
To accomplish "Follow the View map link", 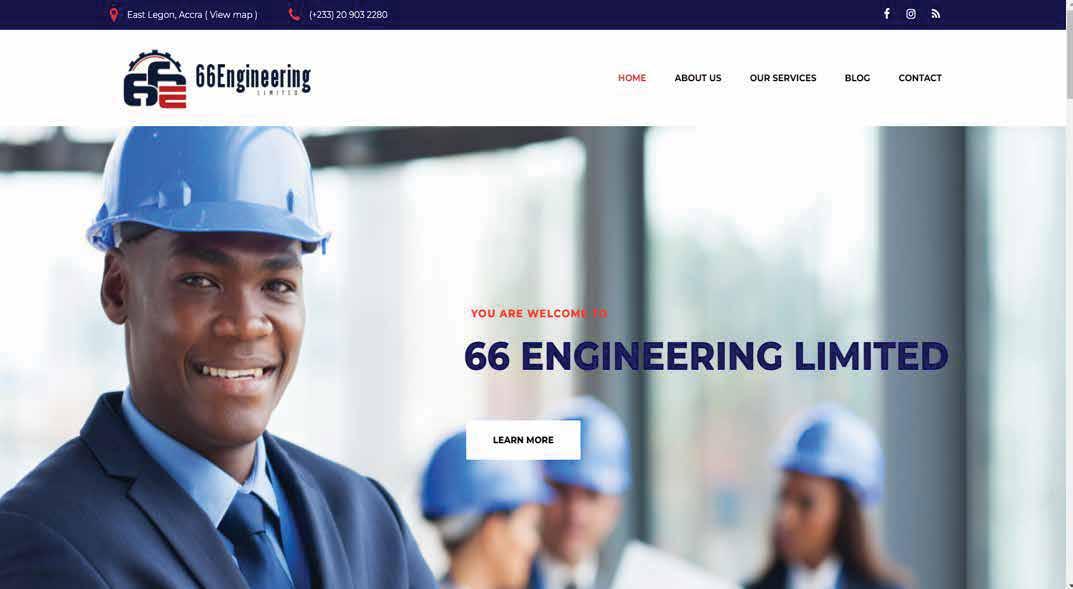I will click(233, 14).
